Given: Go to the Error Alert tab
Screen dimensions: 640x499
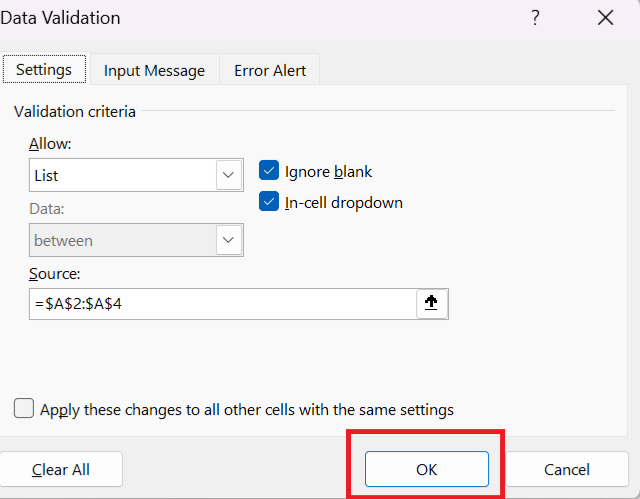Looking at the screenshot, I should tap(270, 70).
